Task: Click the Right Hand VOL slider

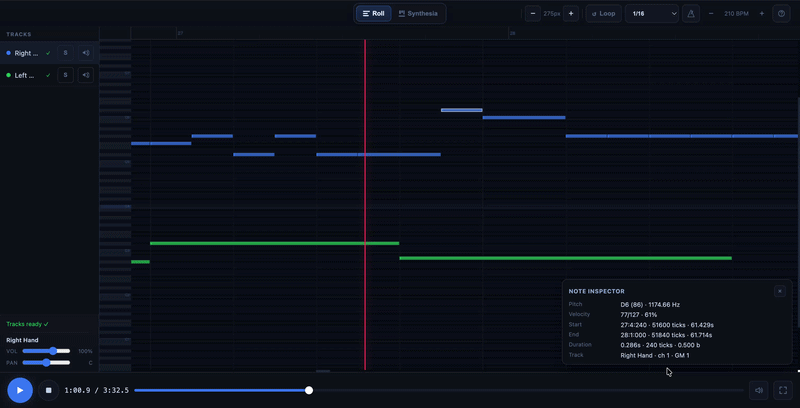Action: 46,351
